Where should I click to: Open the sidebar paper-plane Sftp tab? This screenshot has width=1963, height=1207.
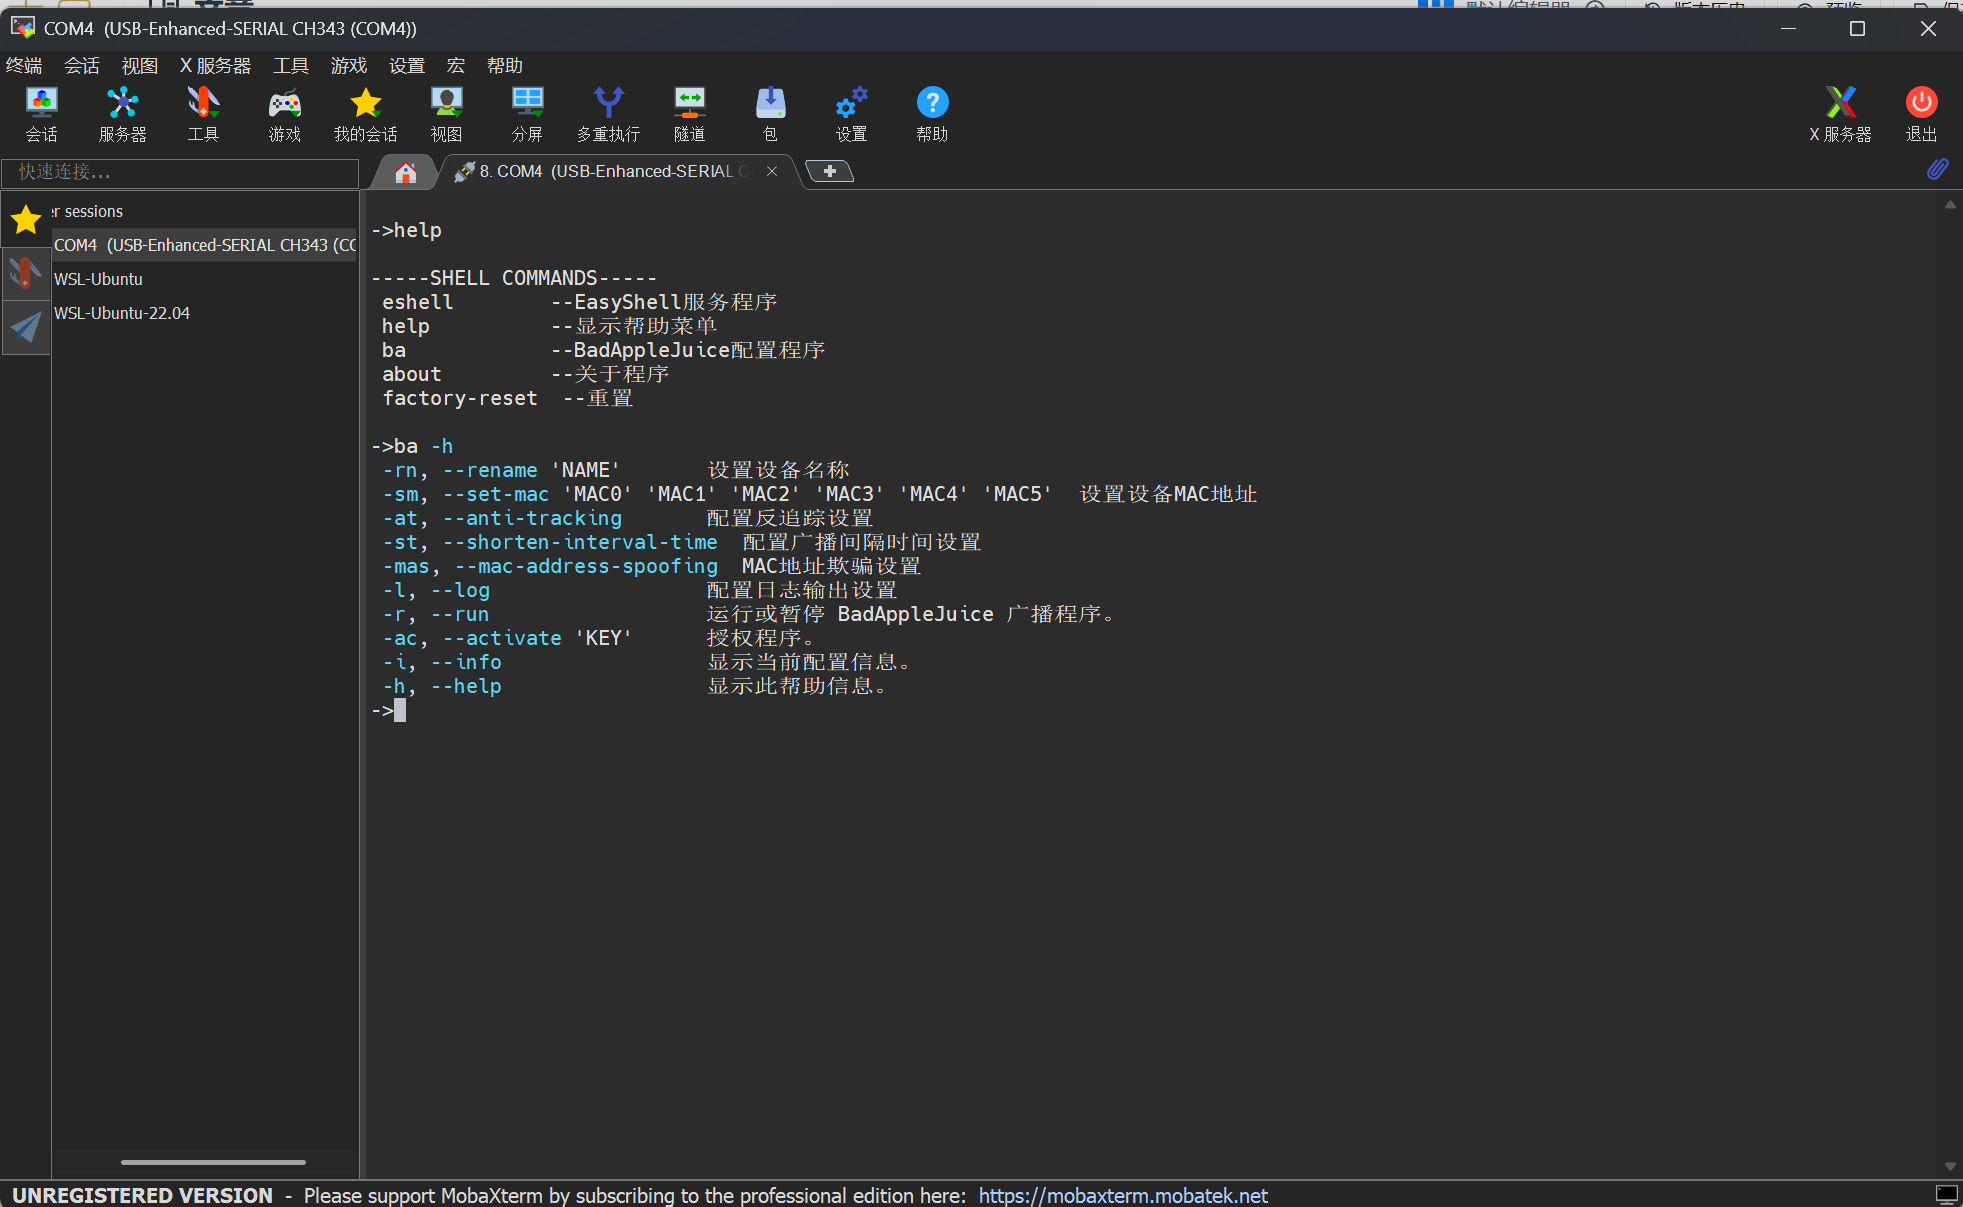(x=26, y=327)
